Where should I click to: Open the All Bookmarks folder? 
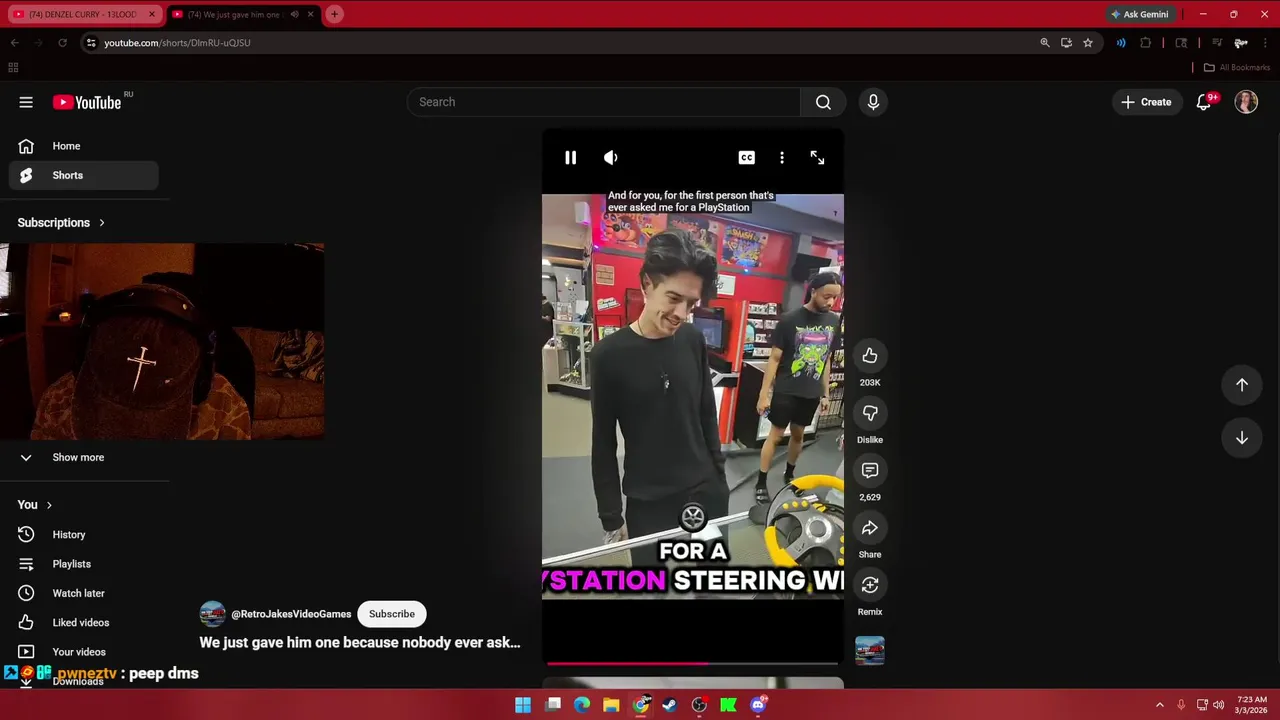pos(1236,67)
